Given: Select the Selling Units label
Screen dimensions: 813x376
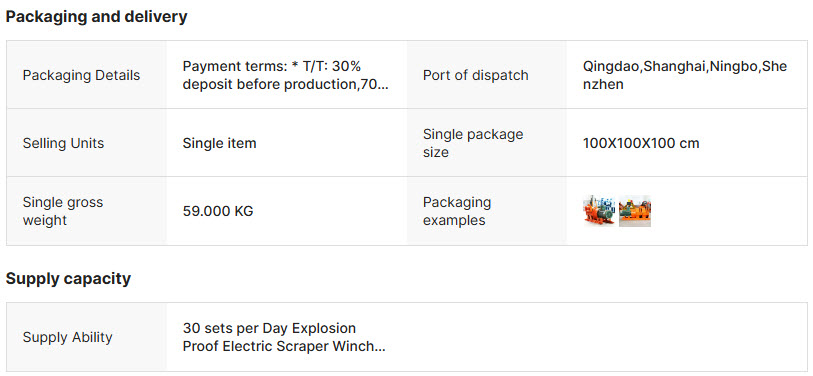Looking at the screenshot, I should pyautogui.click(x=63, y=143).
